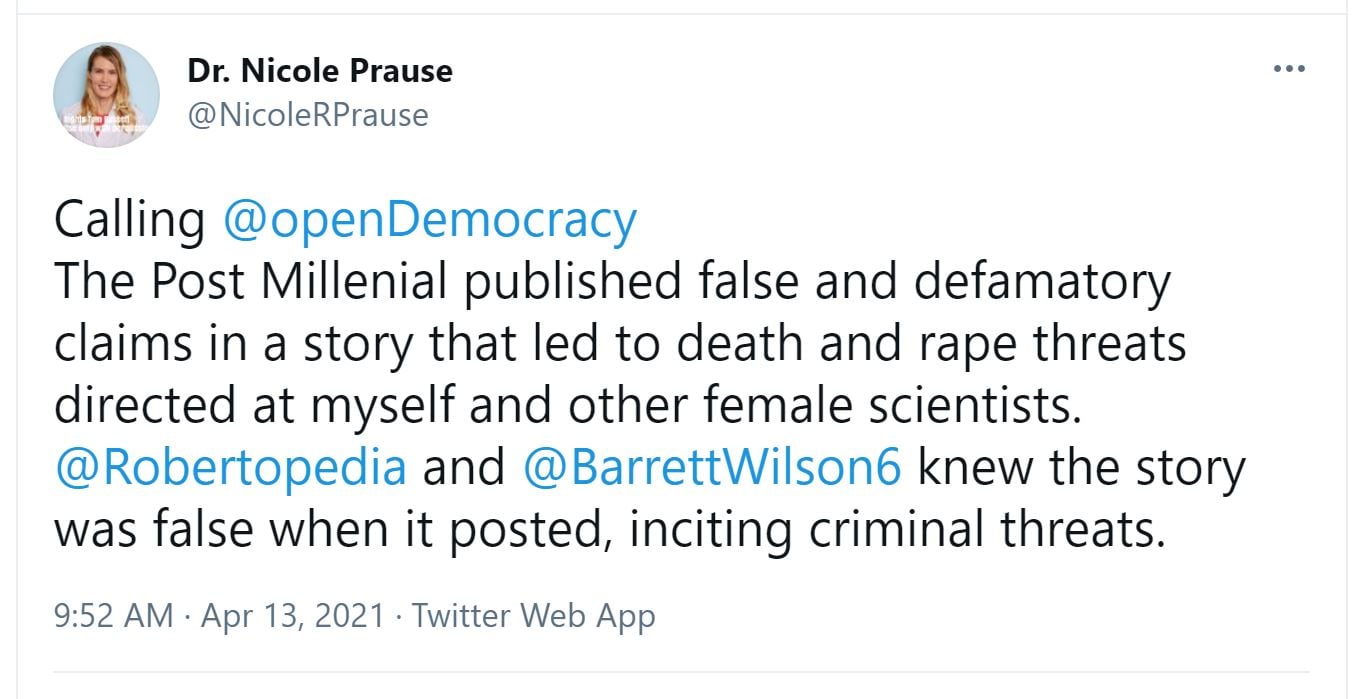Select the Apr 13, 2021 date
Image resolution: width=1366 pixels, height=699 pixels.
293,615
